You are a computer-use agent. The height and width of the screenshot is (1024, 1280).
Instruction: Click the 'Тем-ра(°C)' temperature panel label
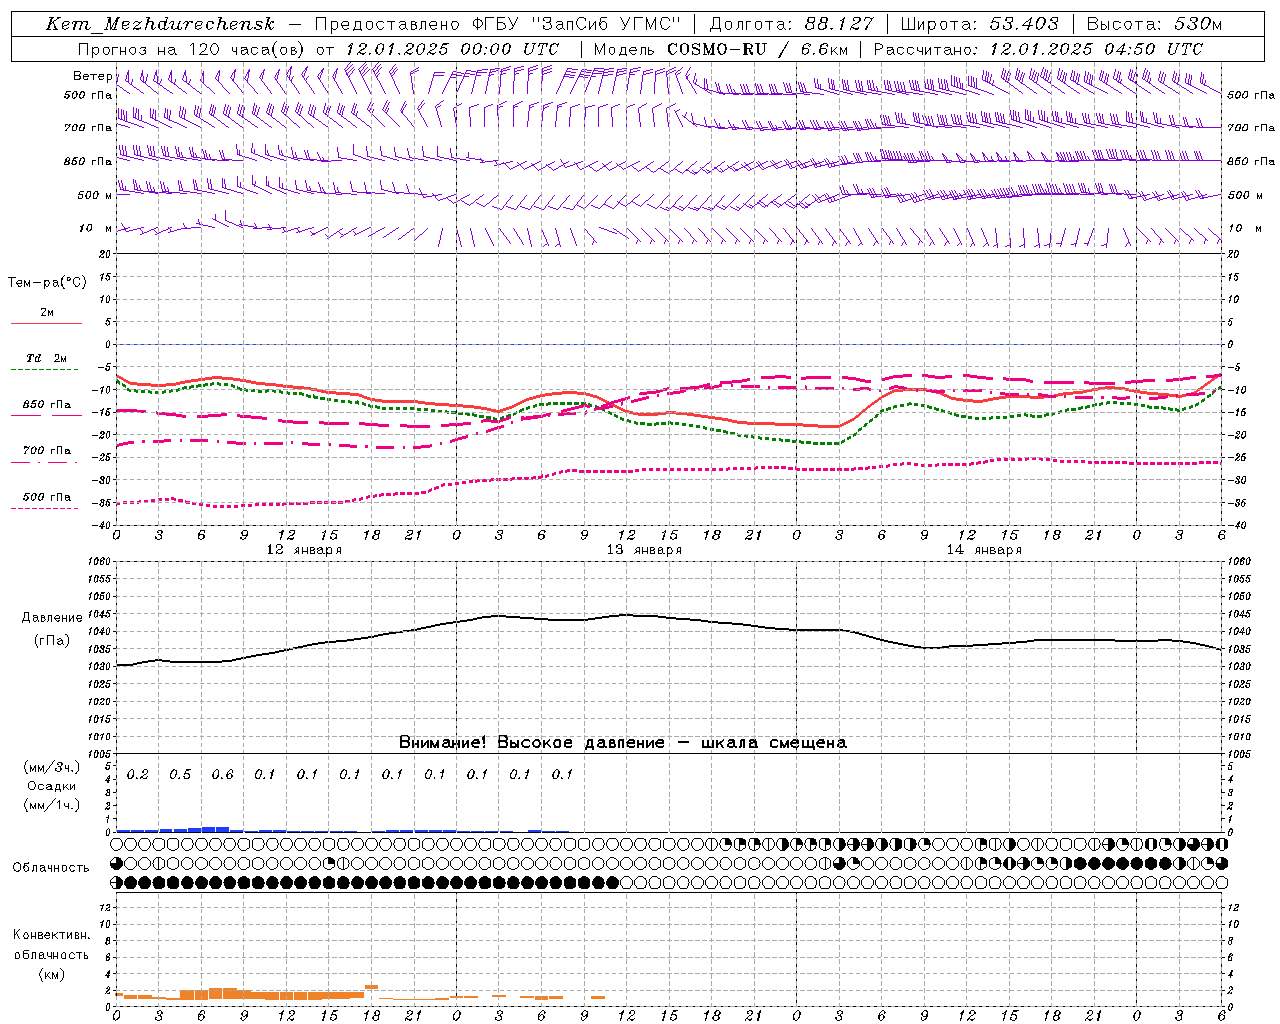tap(47, 283)
